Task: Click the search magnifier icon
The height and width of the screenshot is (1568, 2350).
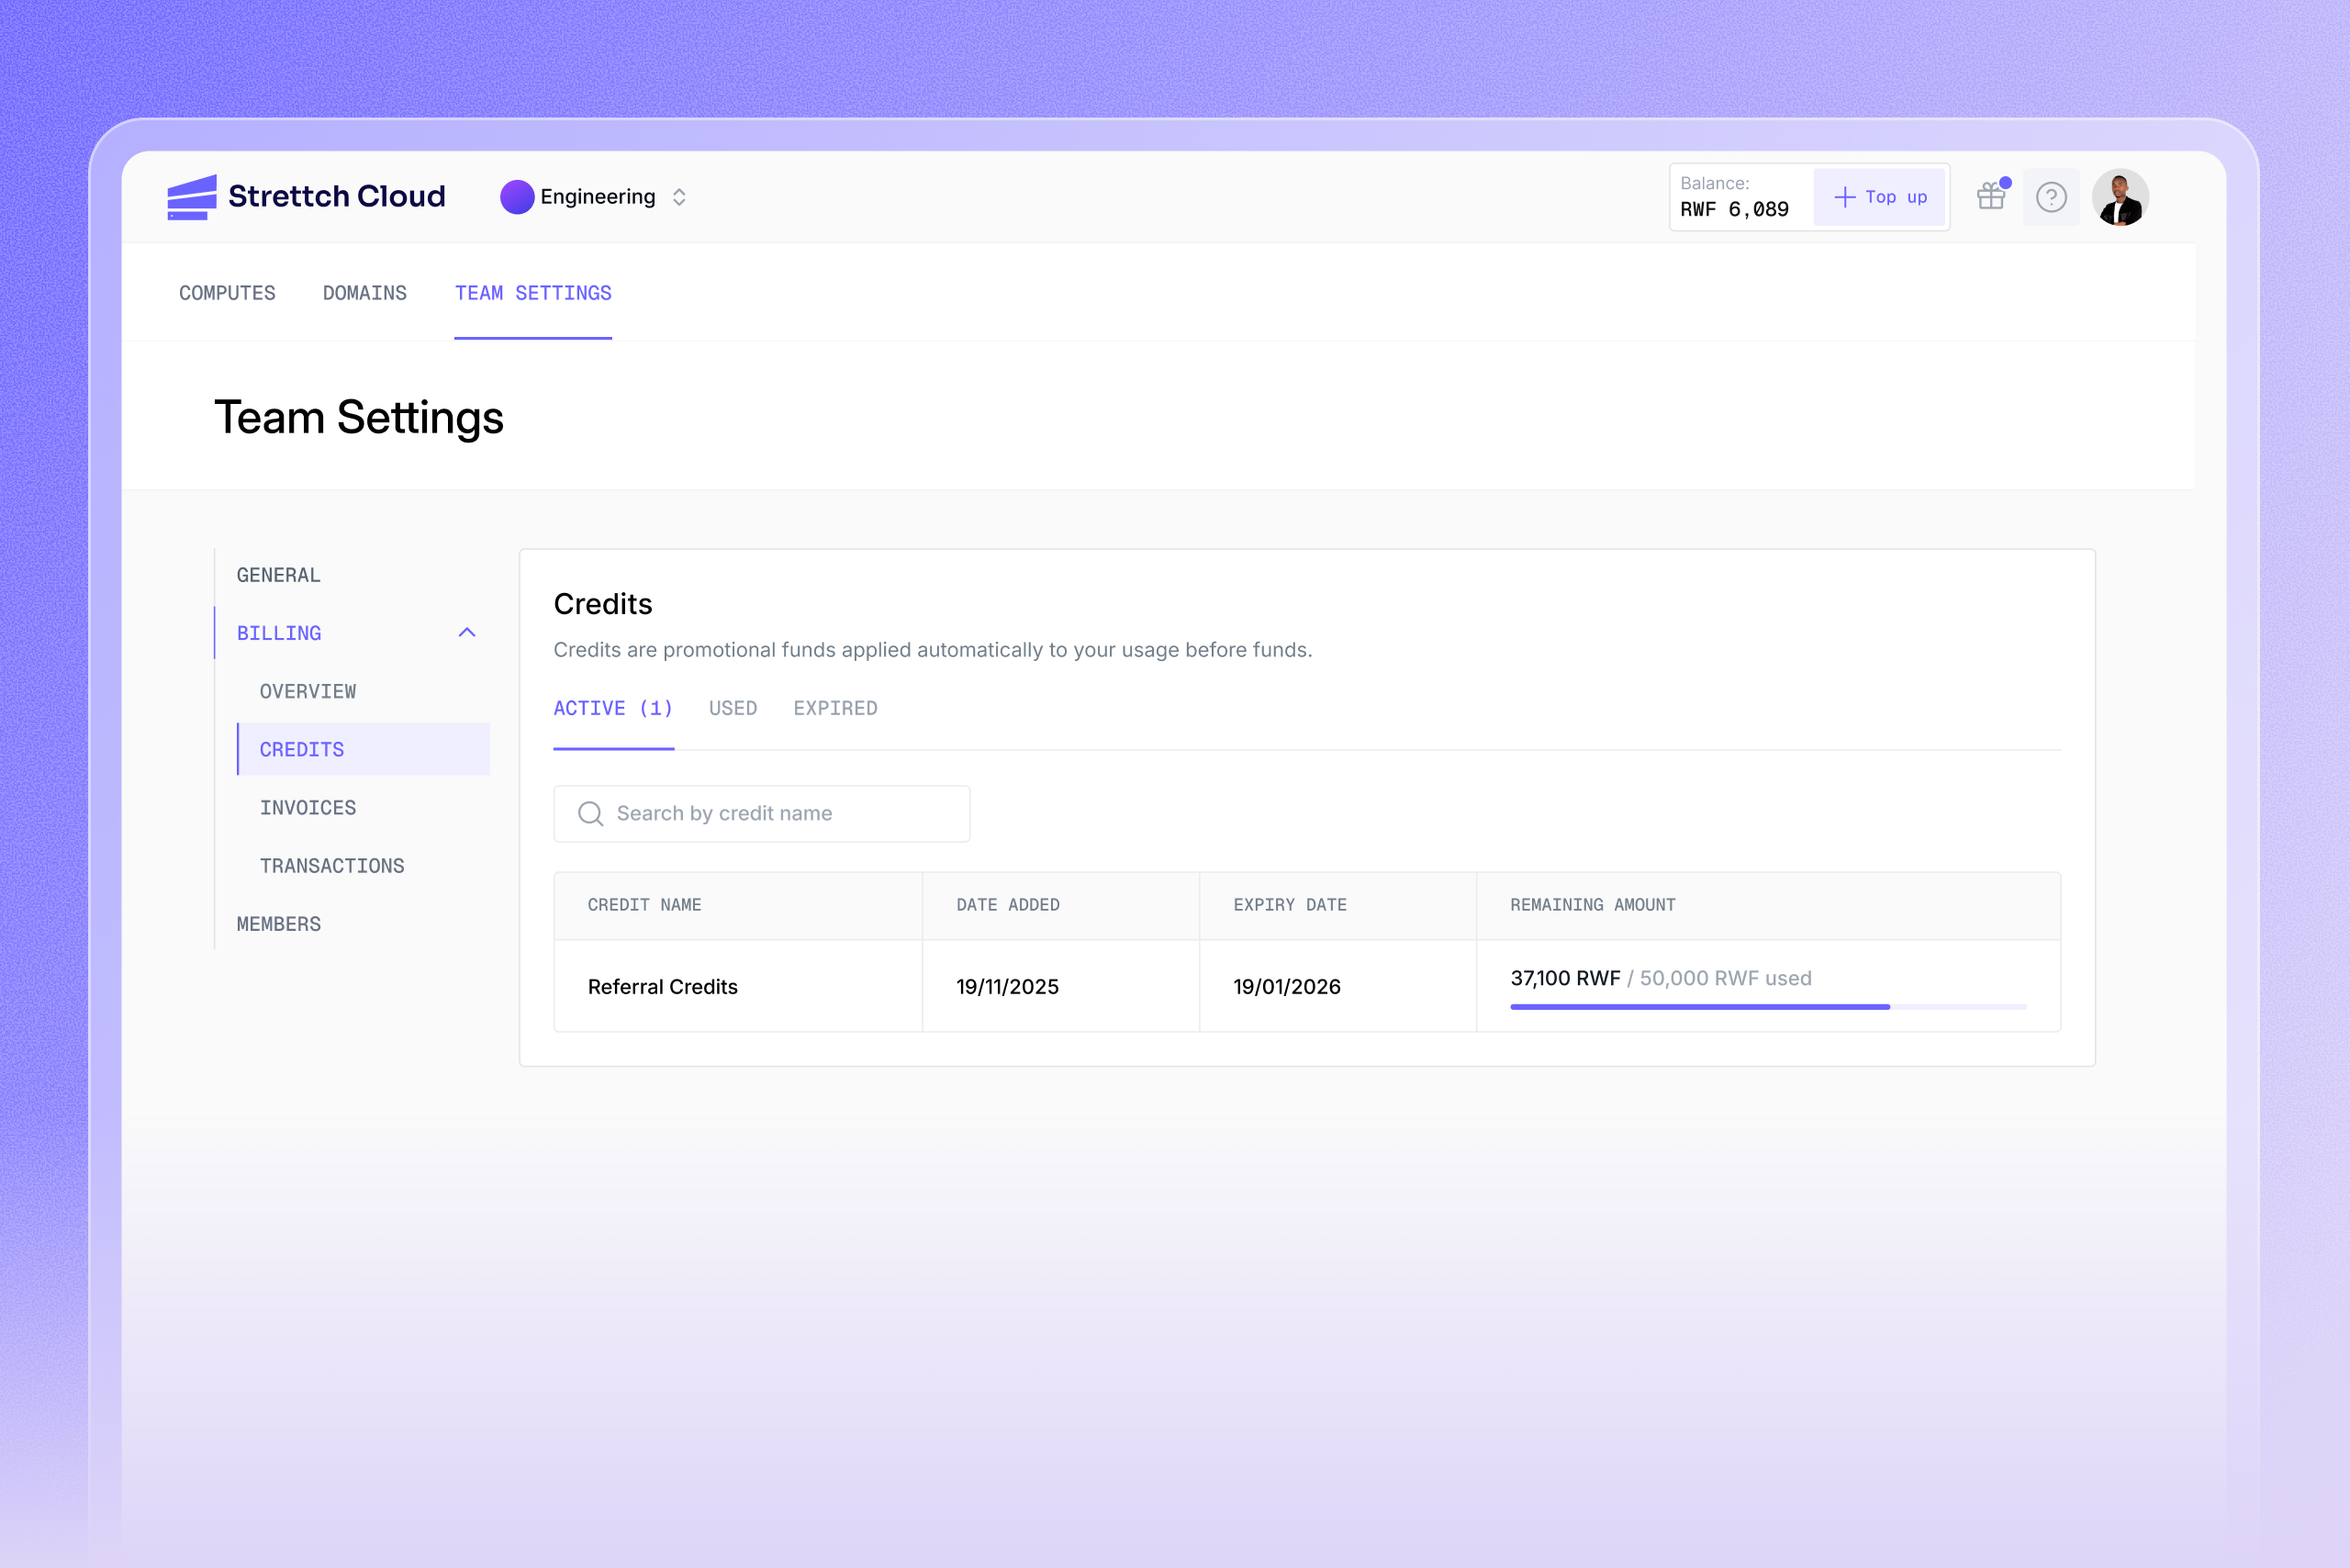Action: point(591,814)
